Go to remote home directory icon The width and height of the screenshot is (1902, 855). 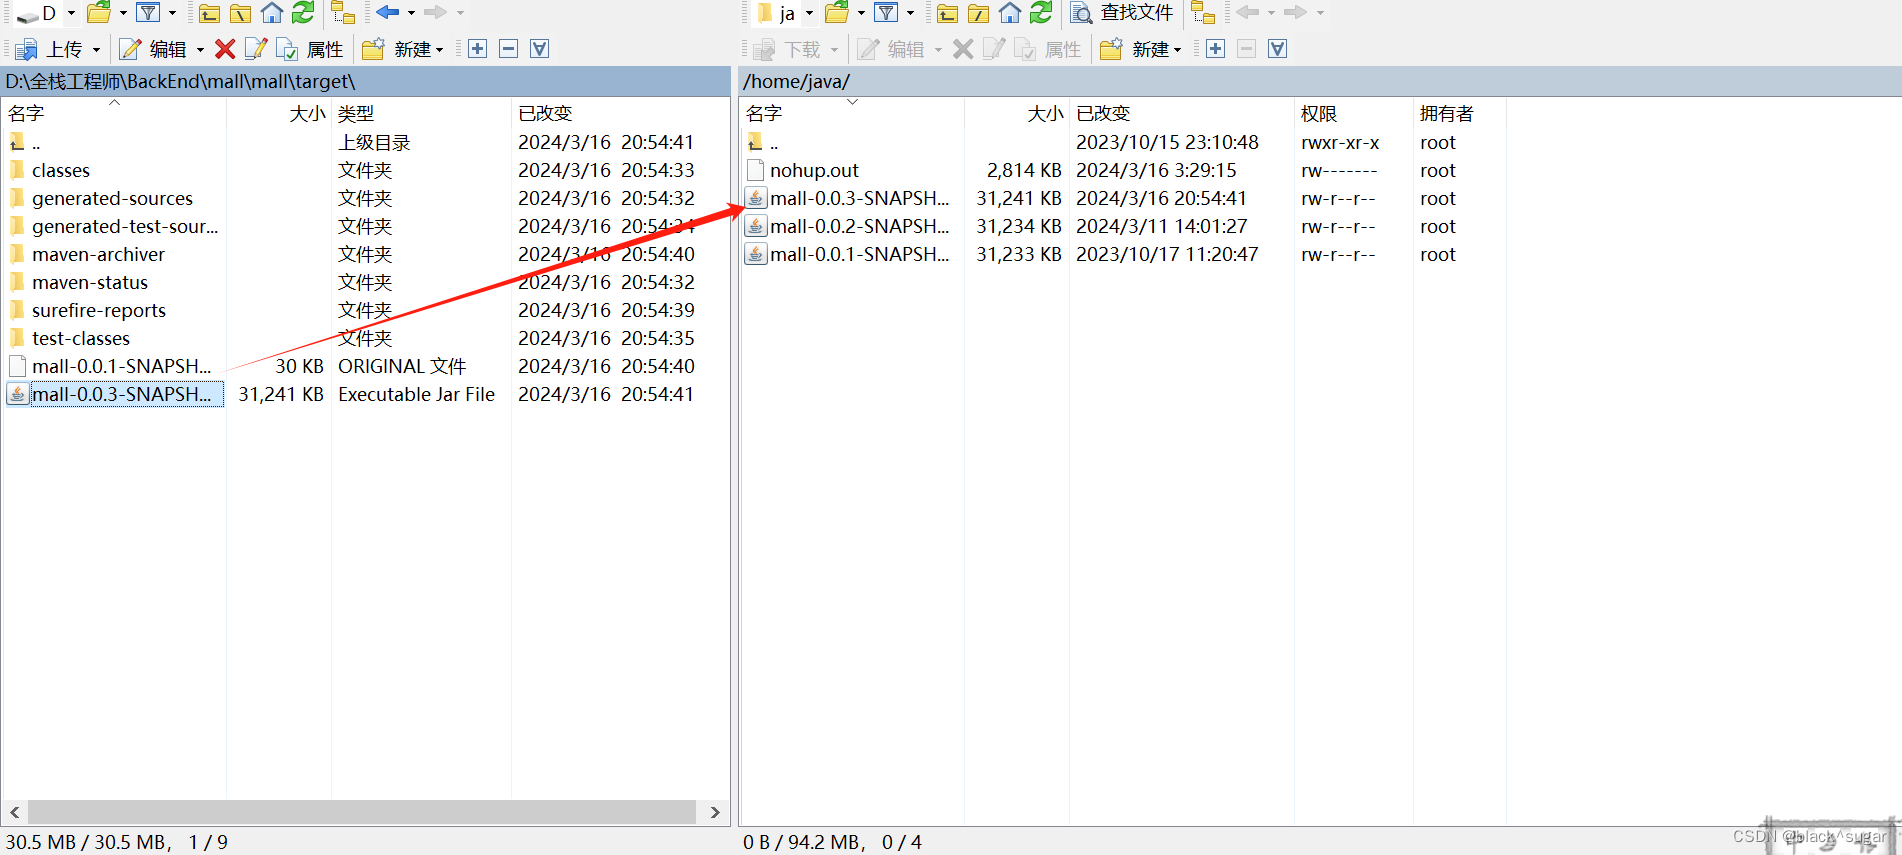(x=1009, y=13)
